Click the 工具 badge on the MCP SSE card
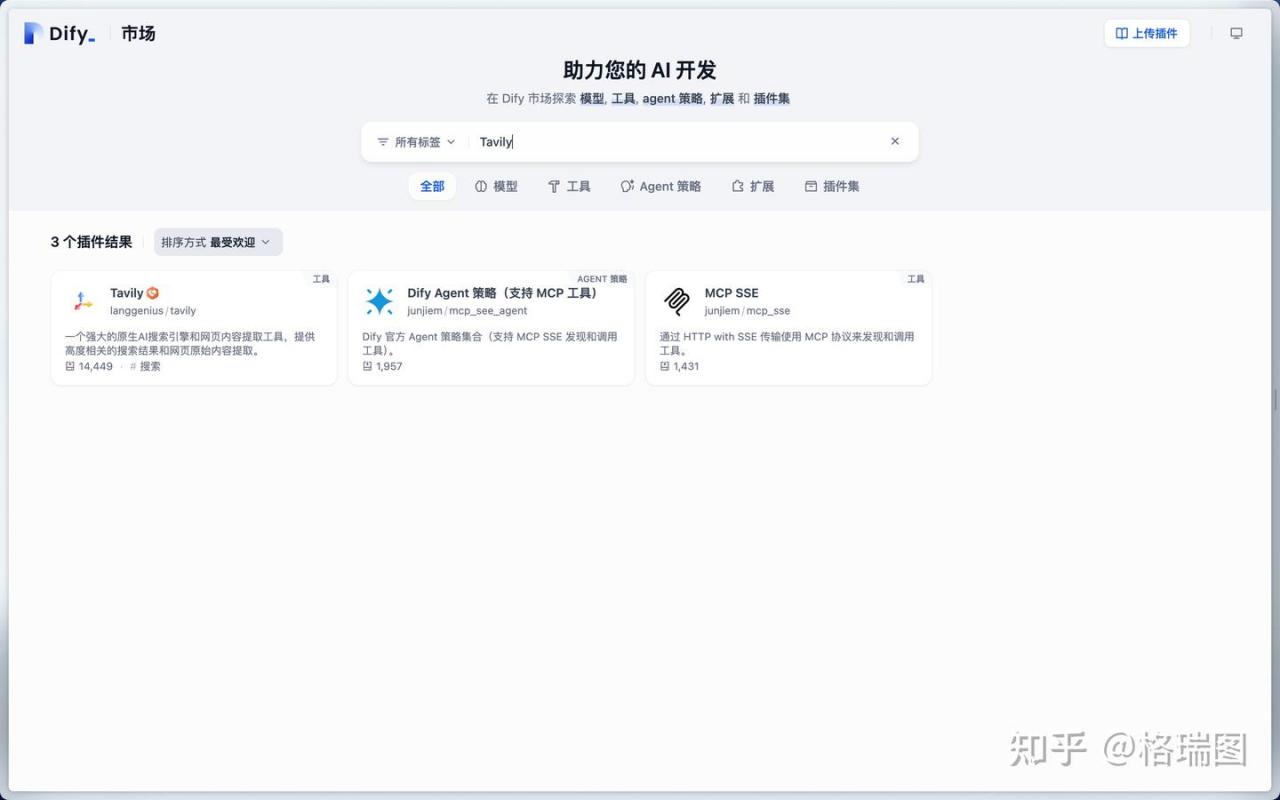 [x=916, y=279]
